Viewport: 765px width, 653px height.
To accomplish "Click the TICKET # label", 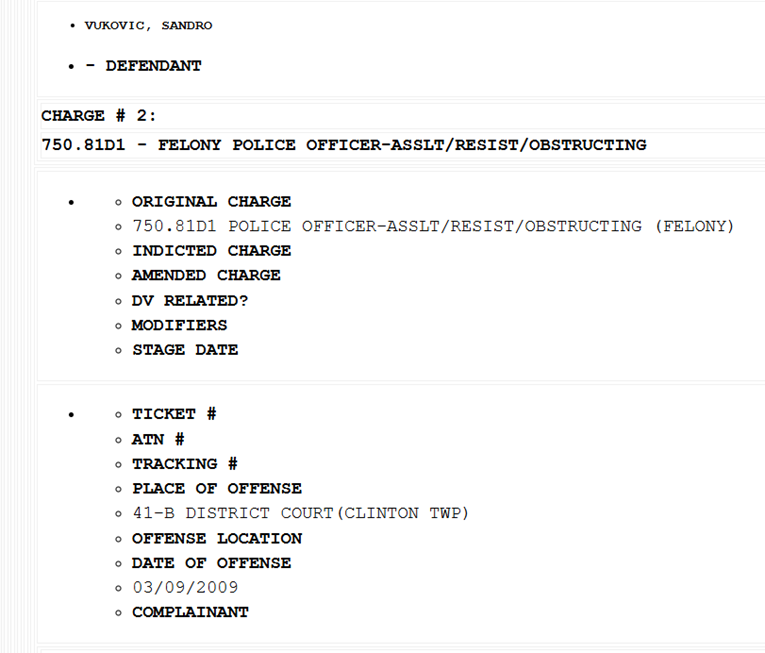I will point(174,414).
